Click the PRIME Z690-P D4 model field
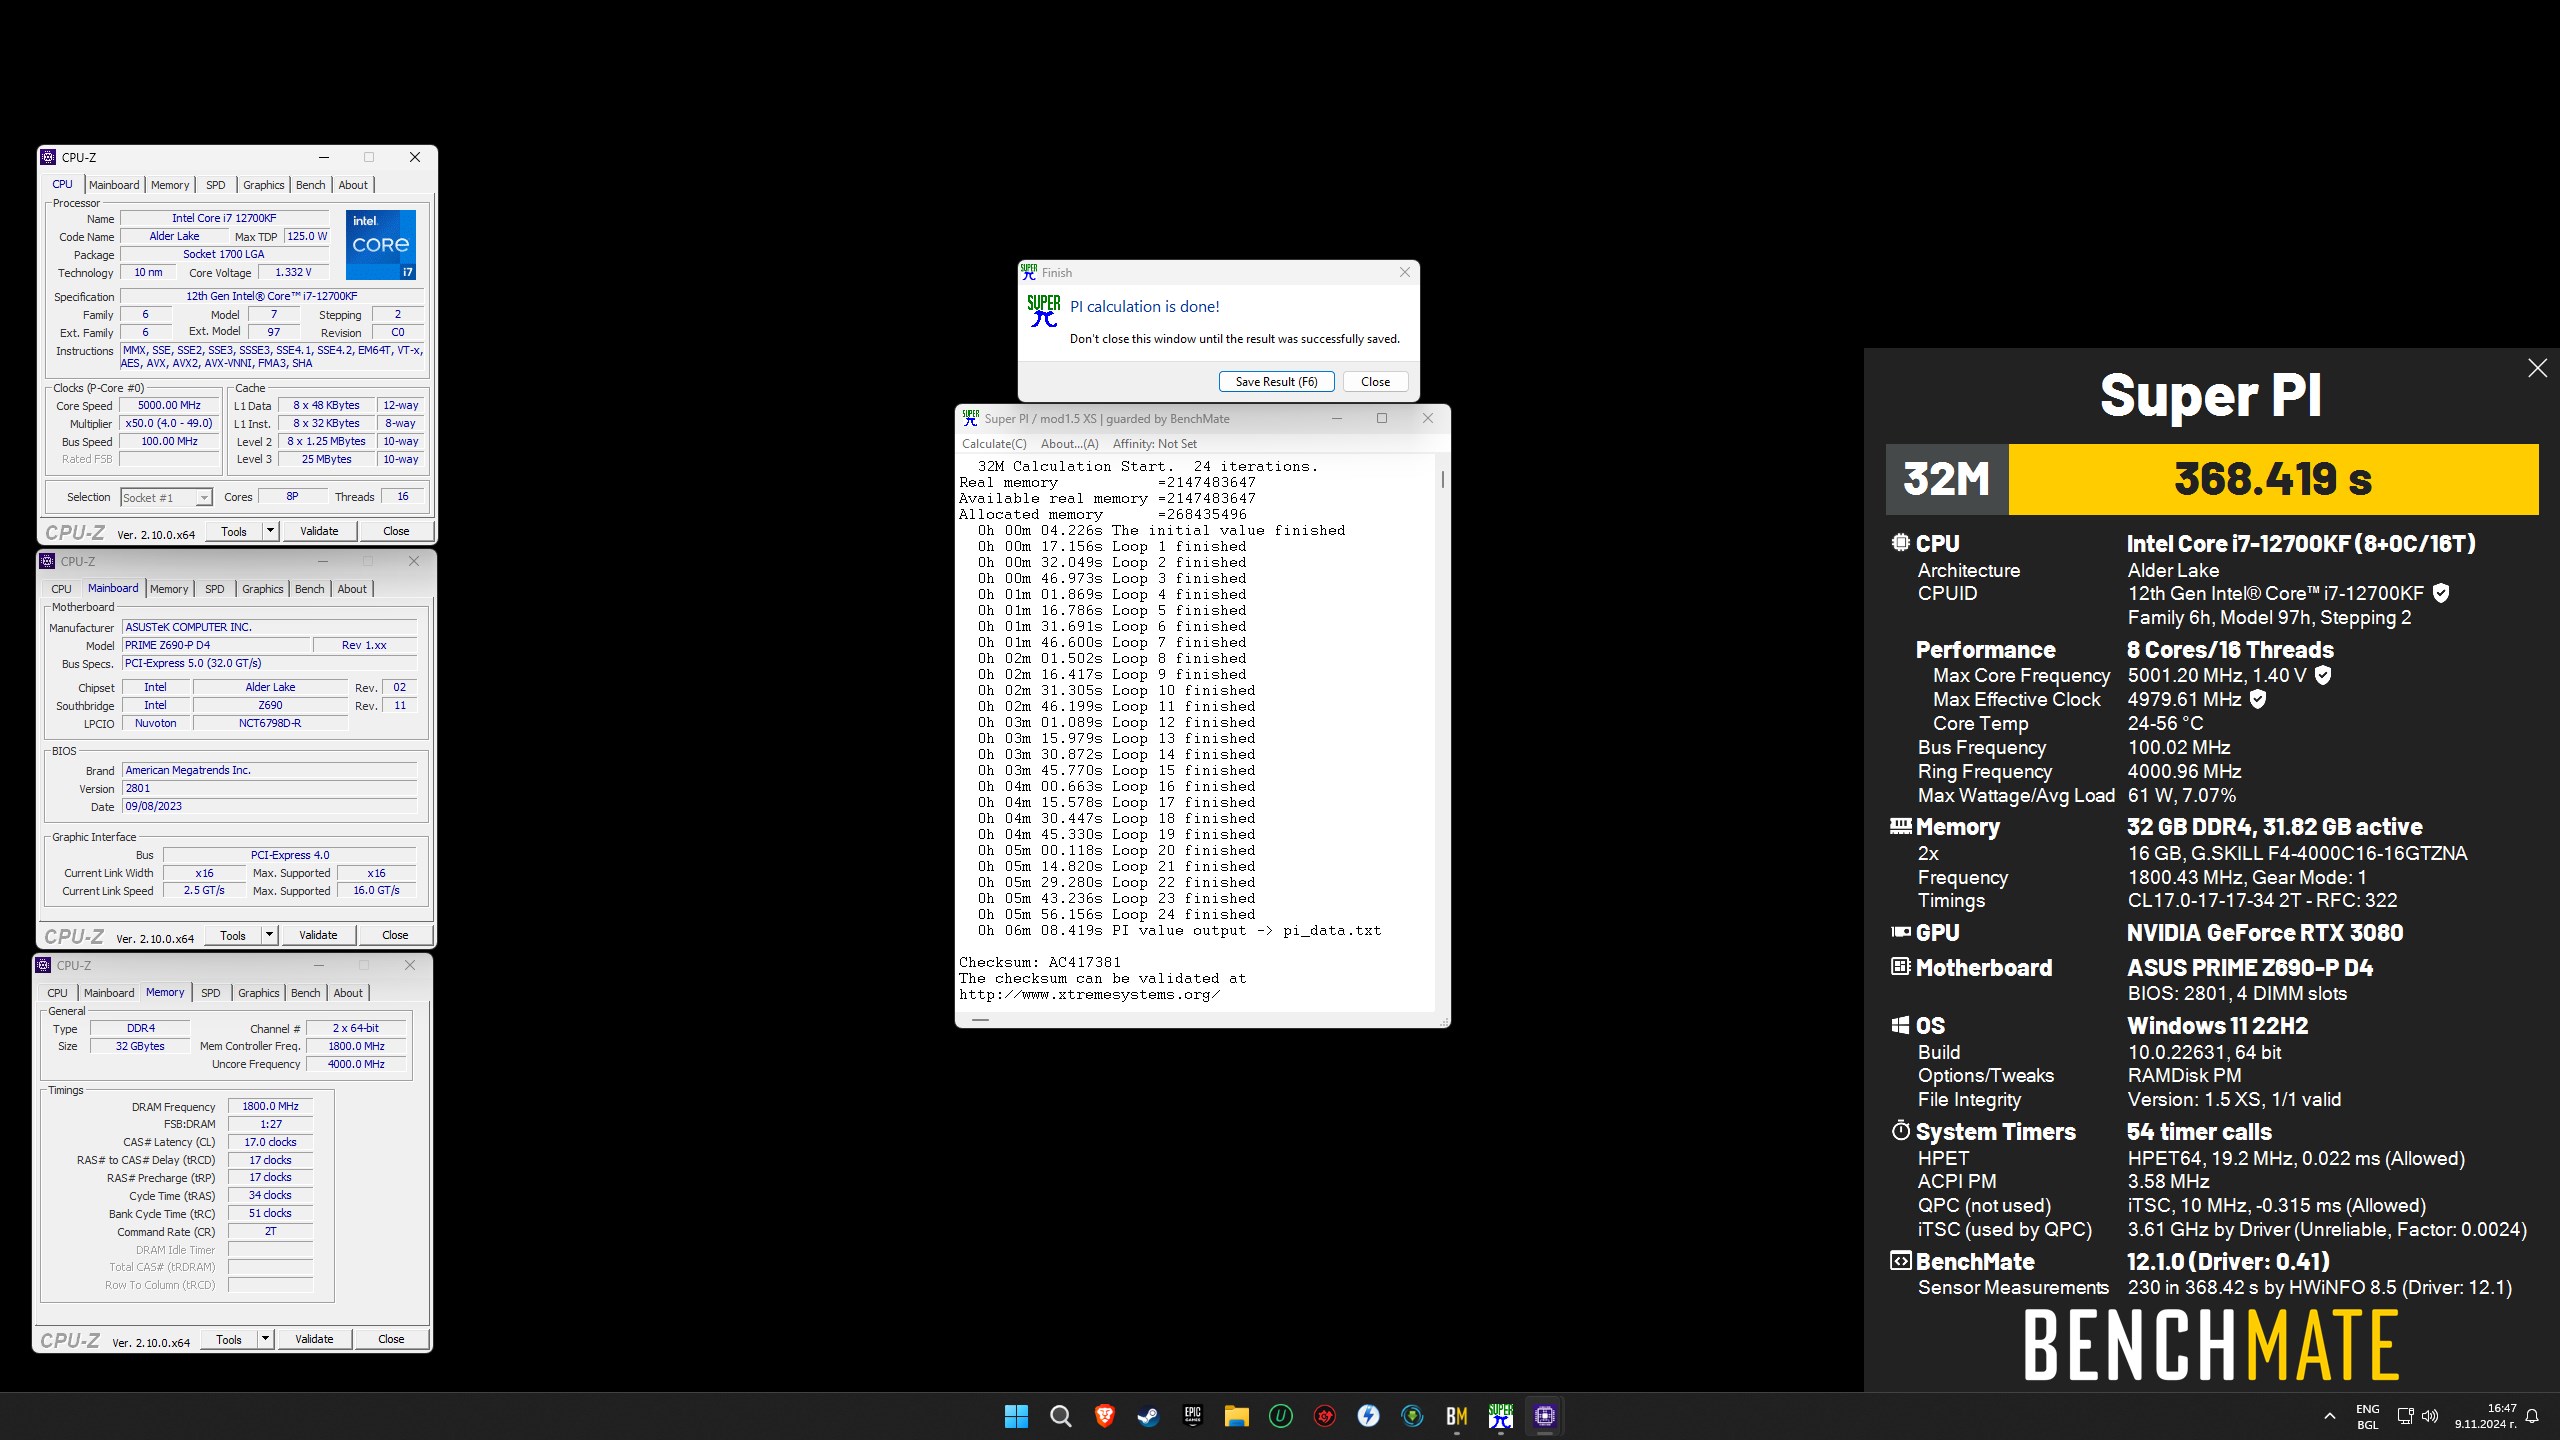The image size is (2560, 1440). [214, 645]
